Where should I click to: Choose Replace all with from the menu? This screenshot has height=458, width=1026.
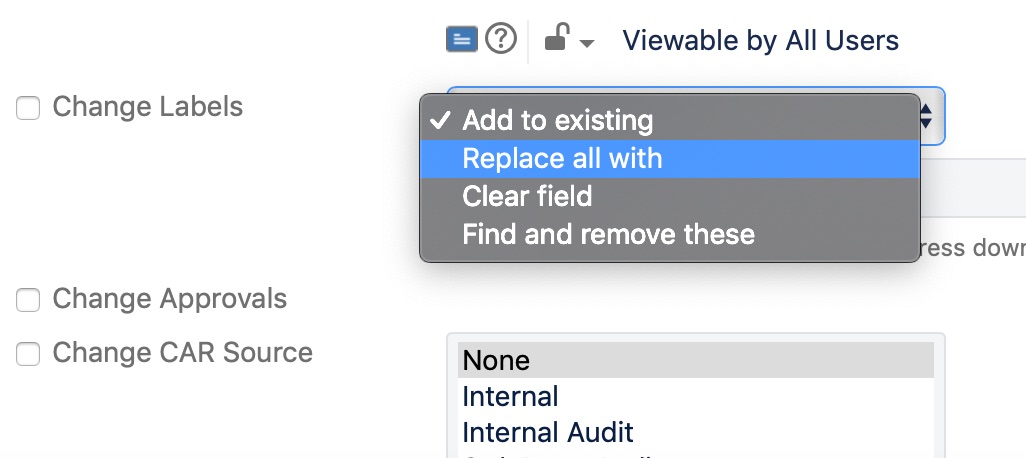[562, 159]
